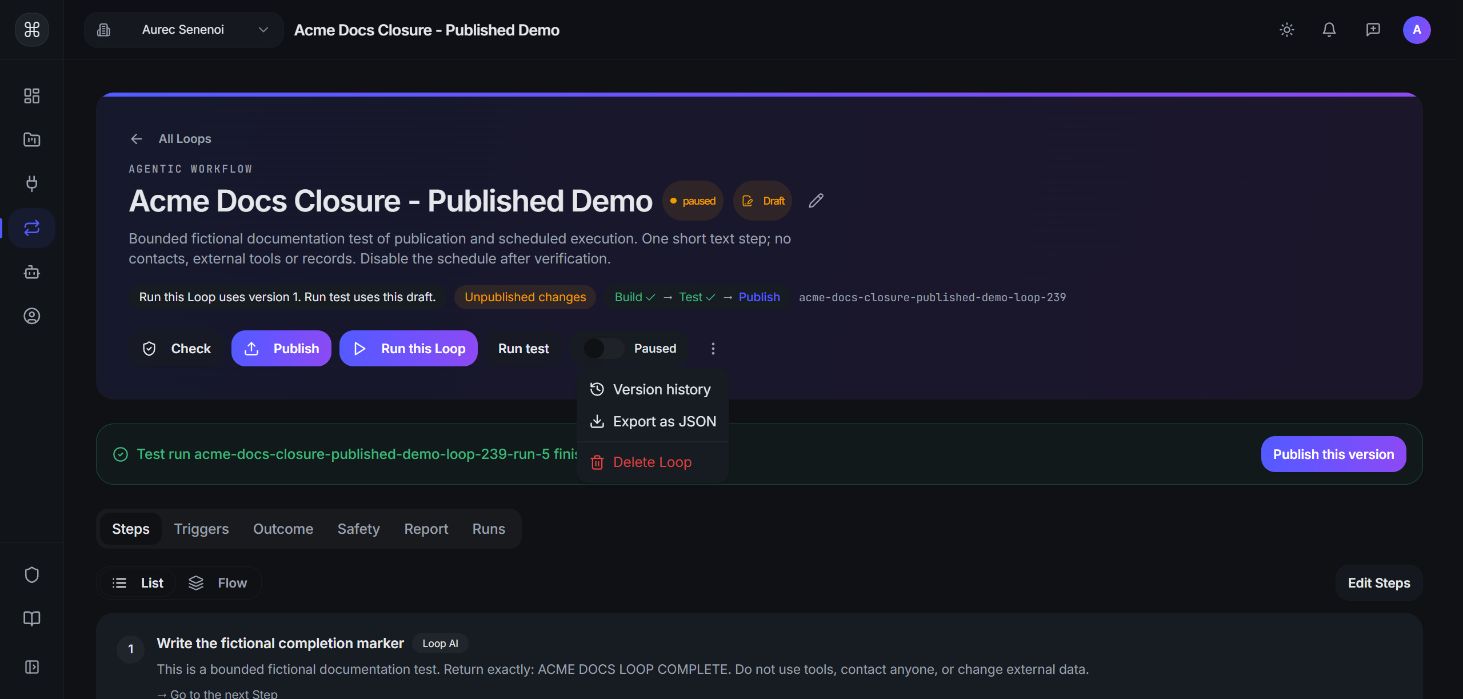The height and width of the screenshot is (699, 1463).
Task: Click the Check button
Action: click(176, 349)
